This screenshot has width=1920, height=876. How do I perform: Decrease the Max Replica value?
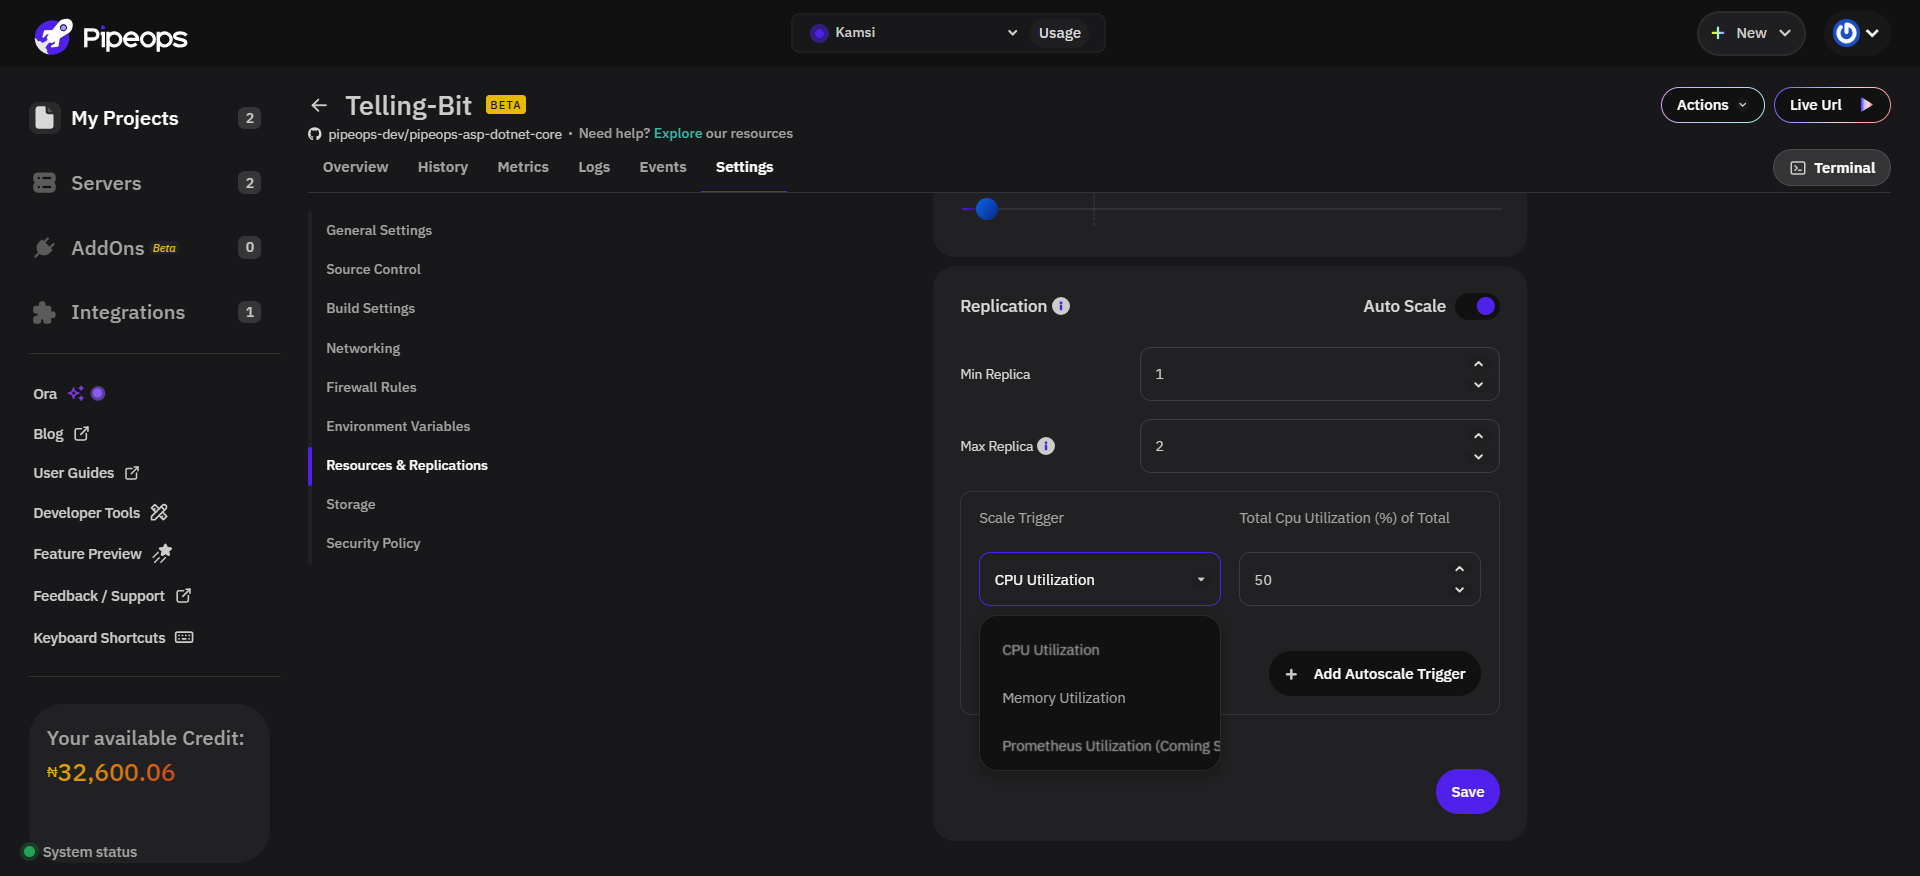tap(1478, 457)
